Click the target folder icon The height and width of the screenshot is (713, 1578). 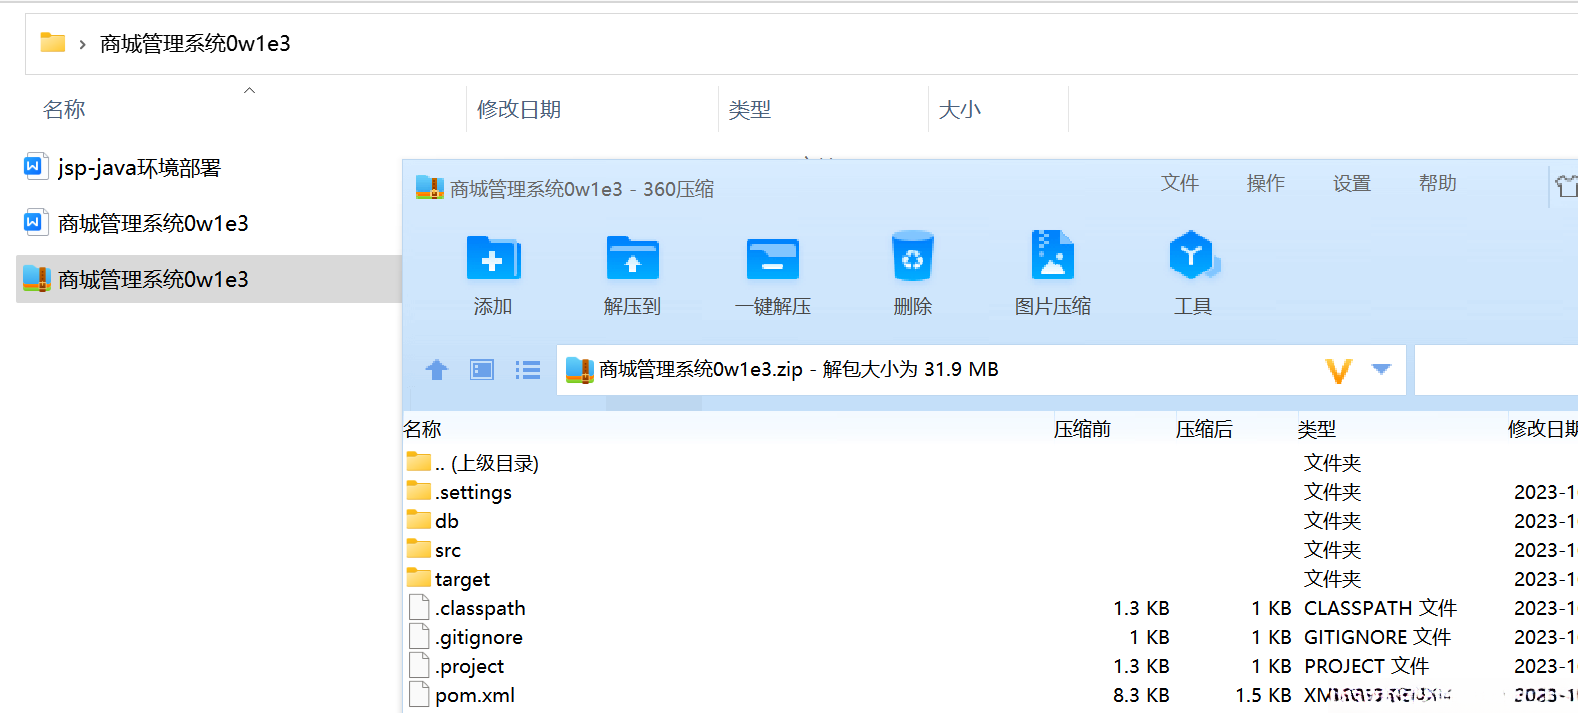419,577
